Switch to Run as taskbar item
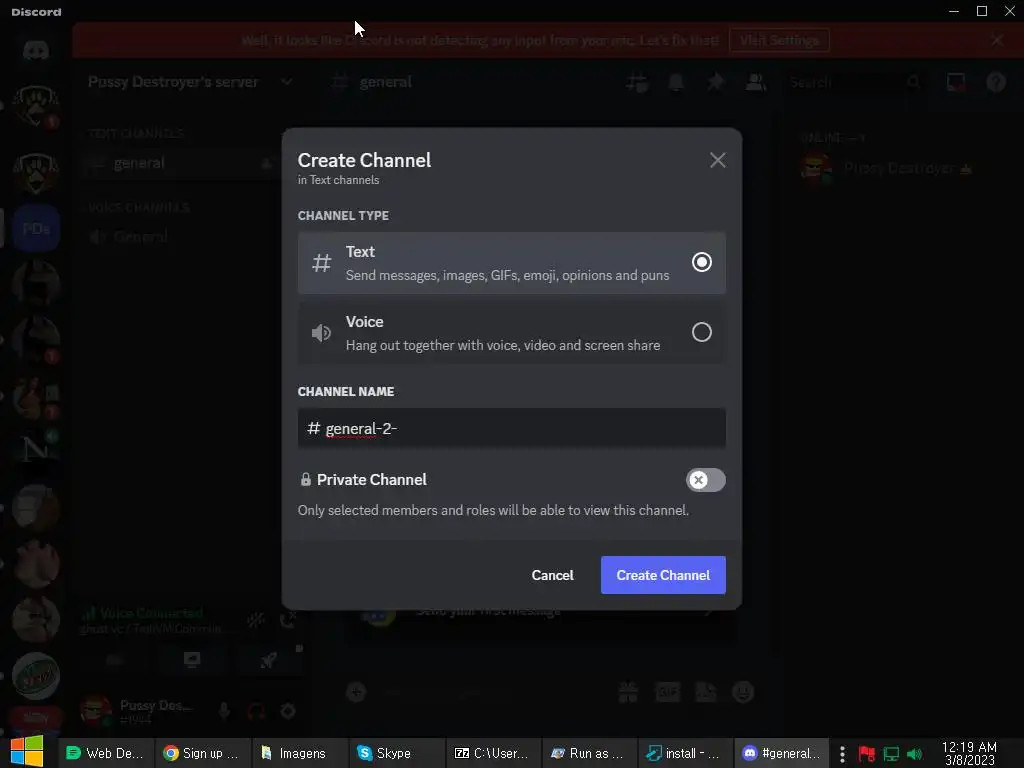 [x=590, y=753]
